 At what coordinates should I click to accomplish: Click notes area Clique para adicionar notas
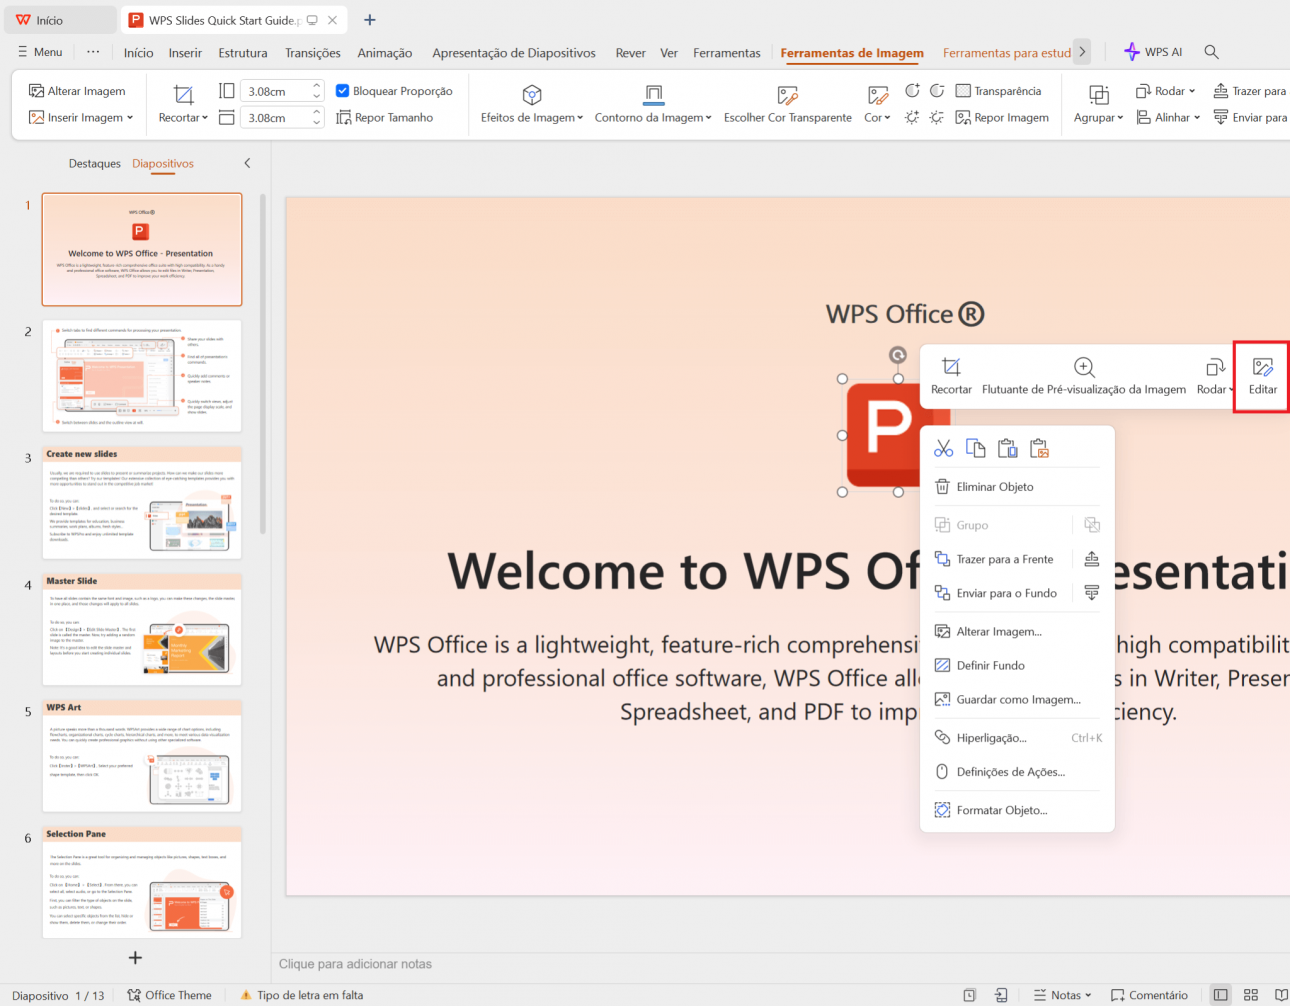355,964
